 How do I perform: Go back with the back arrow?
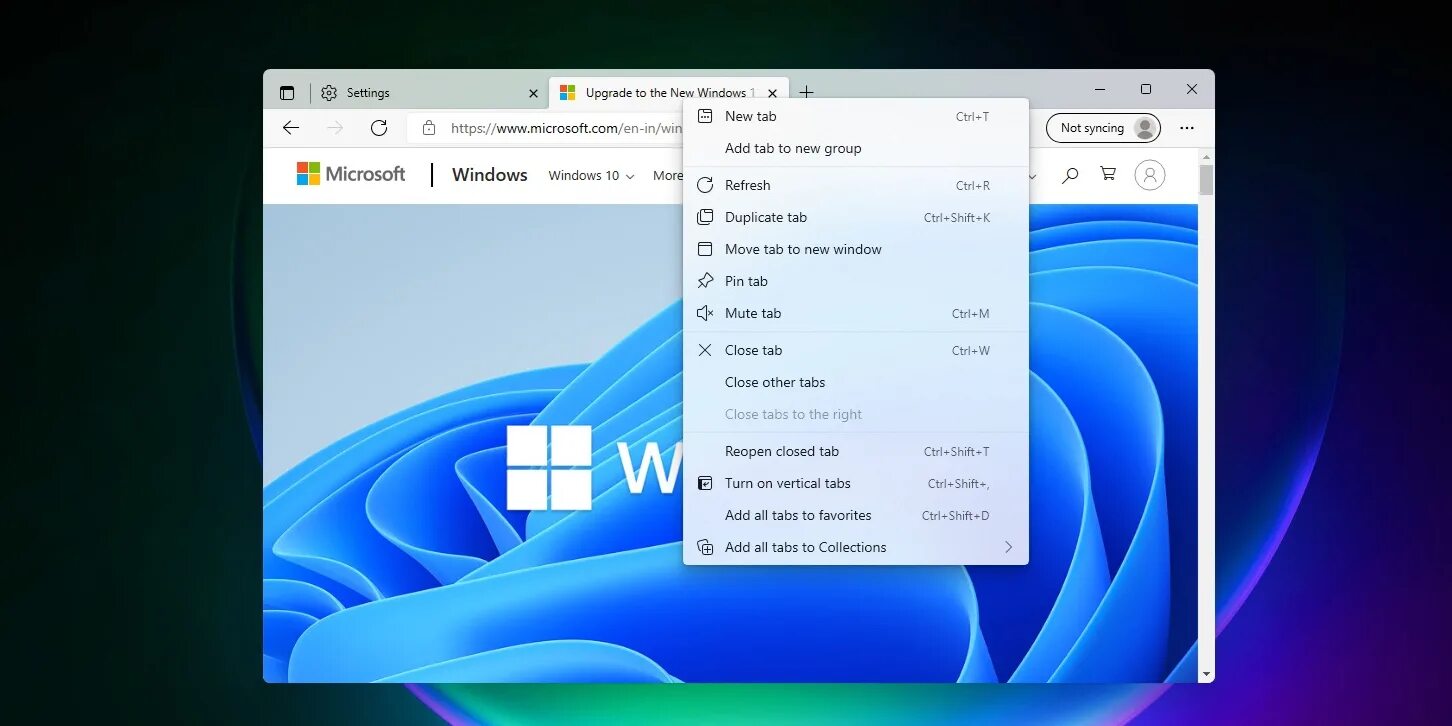[291, 128]
